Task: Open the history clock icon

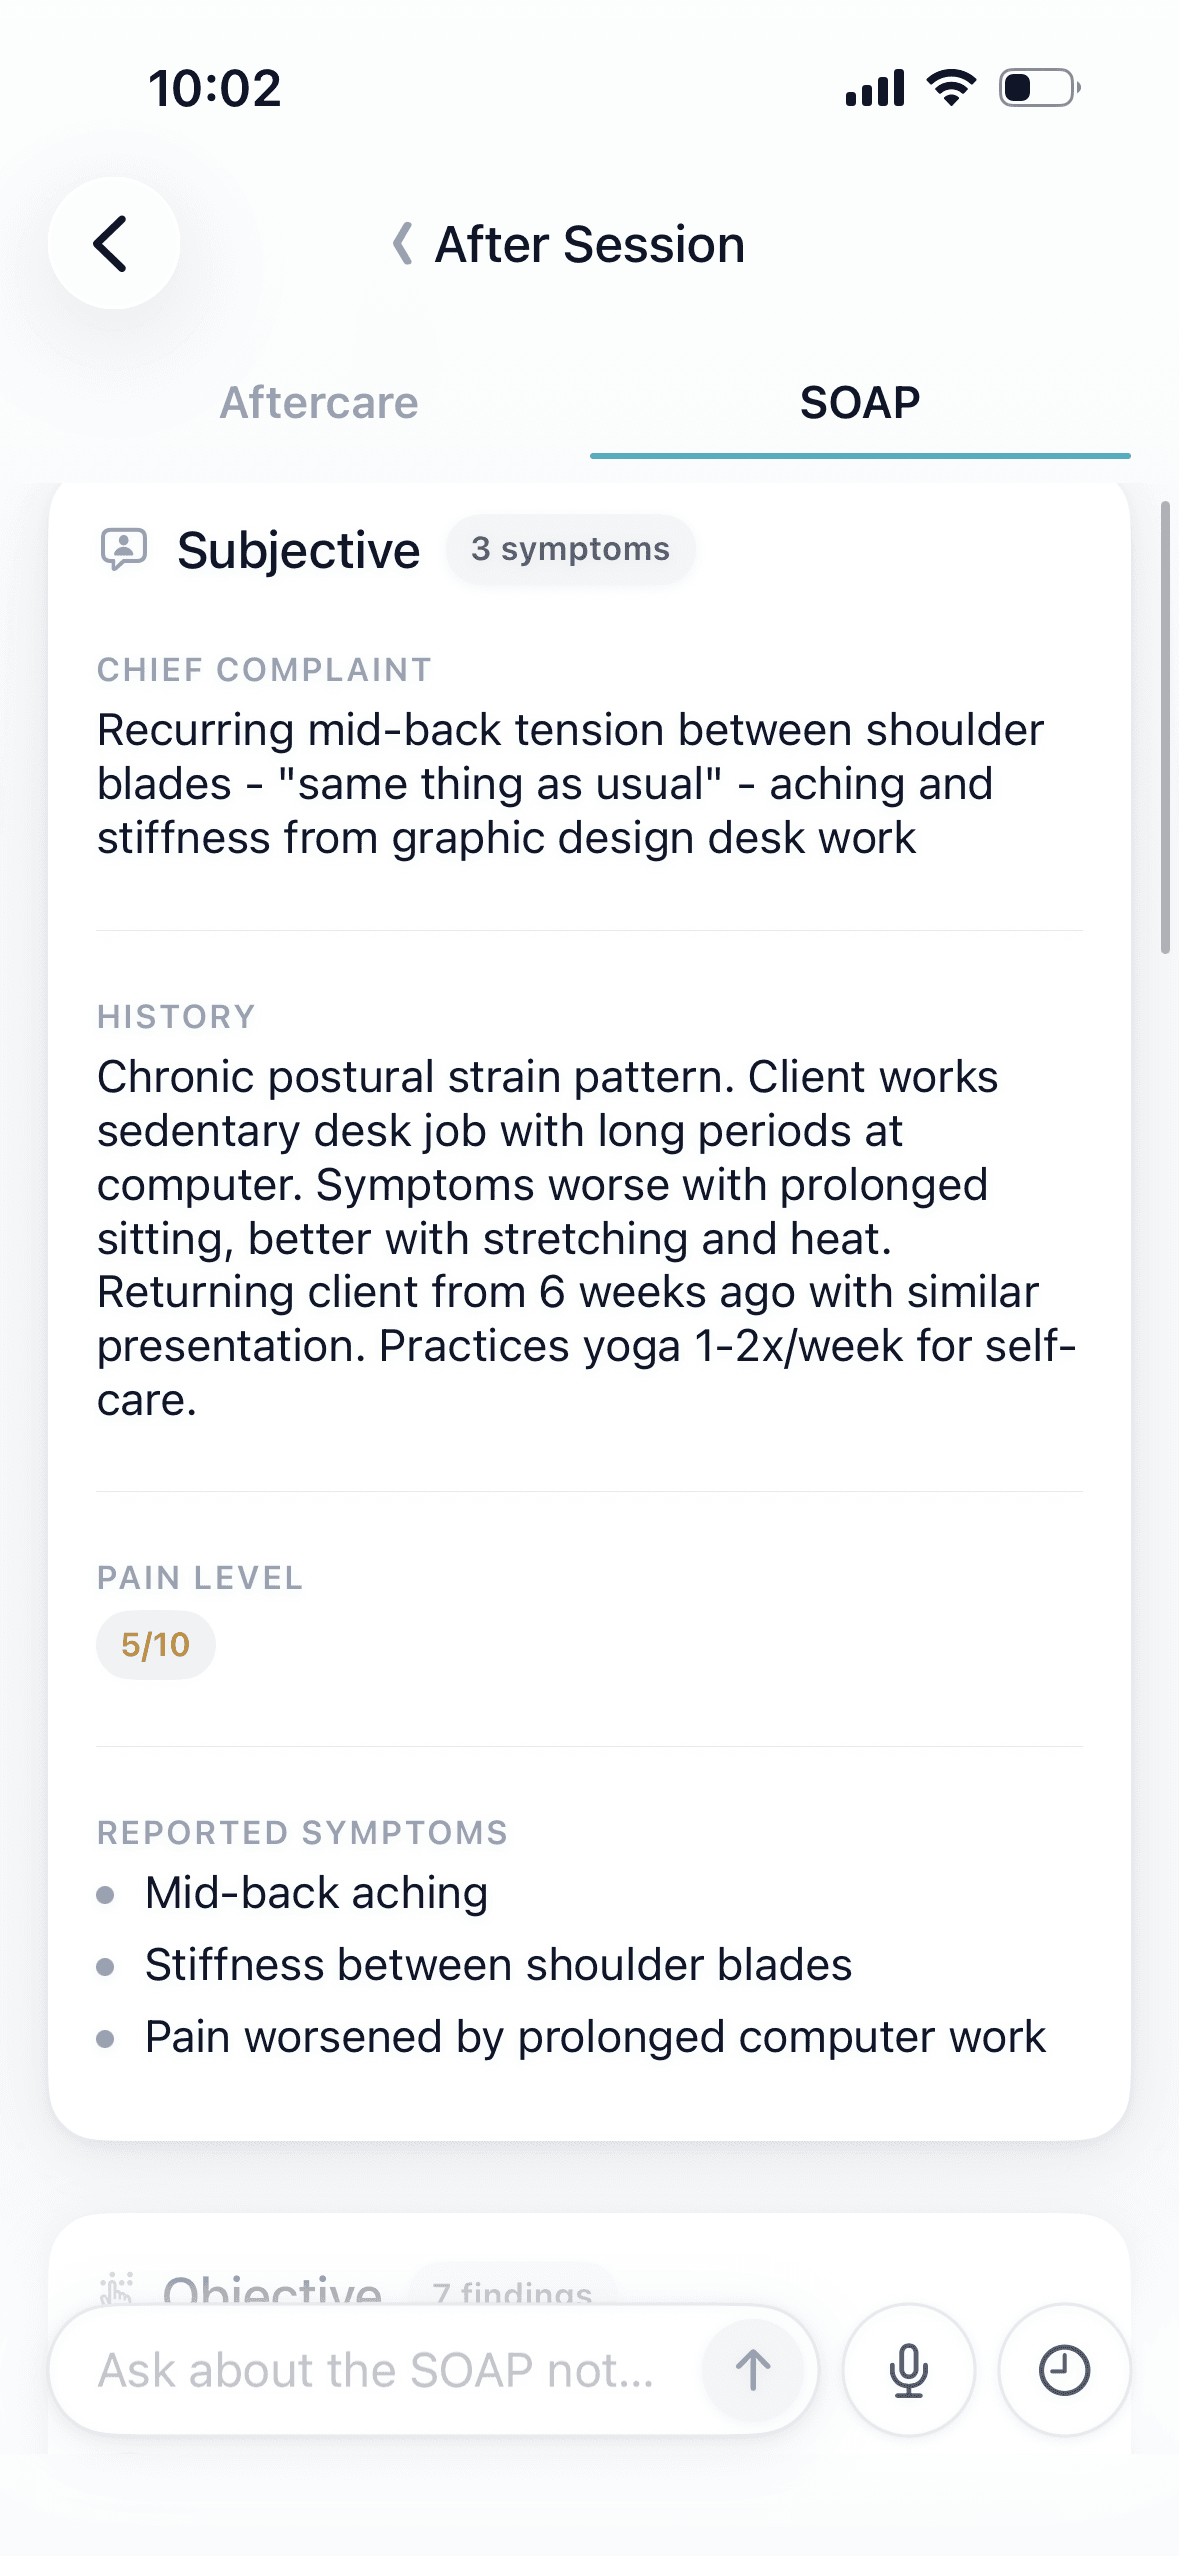Action: click(1063, 2369)
